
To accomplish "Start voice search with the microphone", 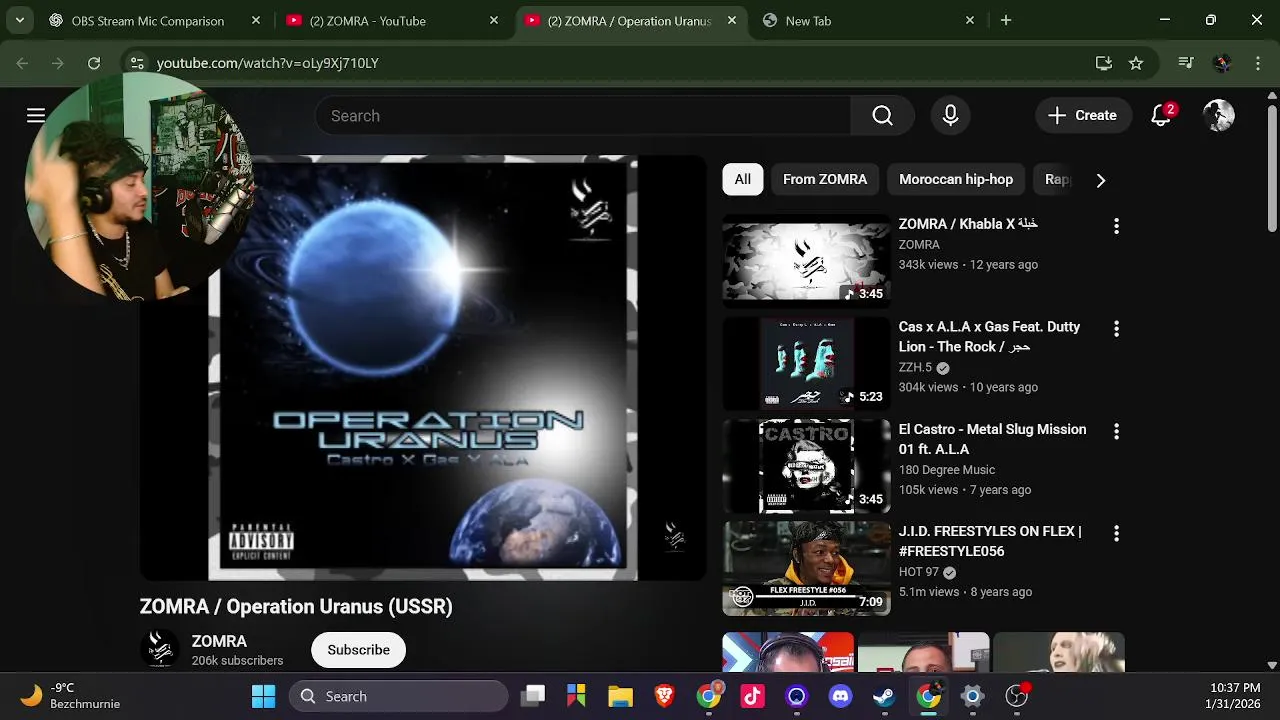I will click(x=950, y=116).
